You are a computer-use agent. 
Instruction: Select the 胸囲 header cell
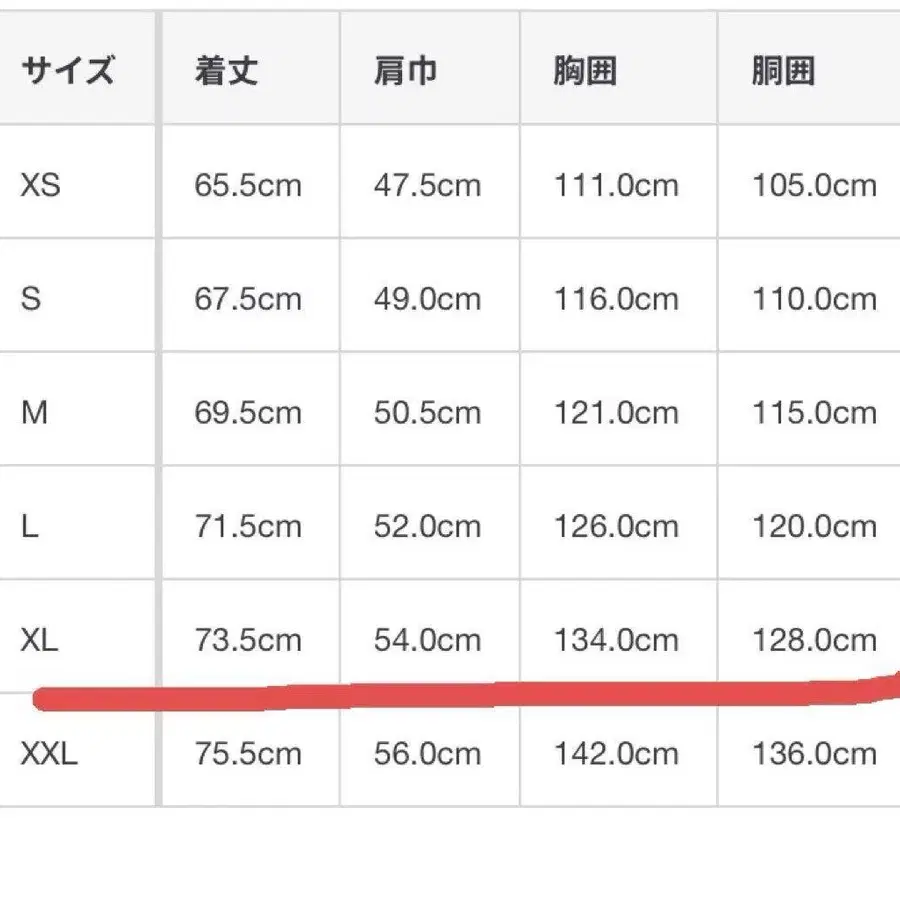pyautogui.click(x=584, y=72)
